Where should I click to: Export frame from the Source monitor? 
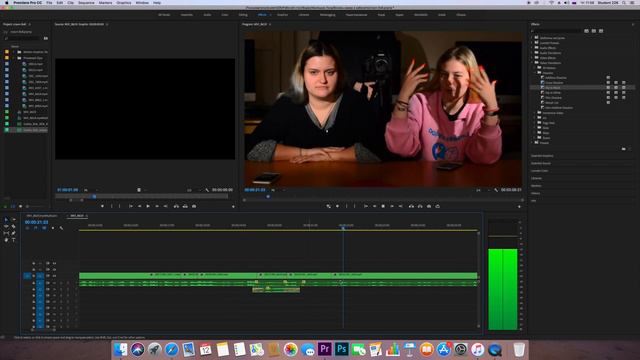click(194, 206)
